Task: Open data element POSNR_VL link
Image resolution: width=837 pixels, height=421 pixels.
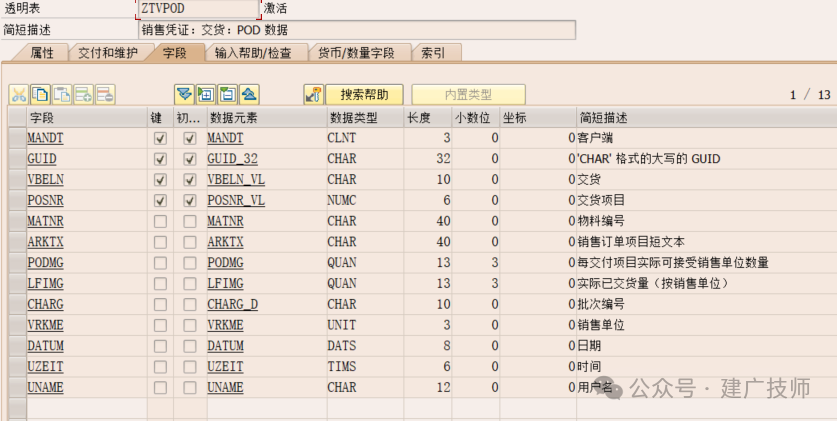Action: coord(236,201)
